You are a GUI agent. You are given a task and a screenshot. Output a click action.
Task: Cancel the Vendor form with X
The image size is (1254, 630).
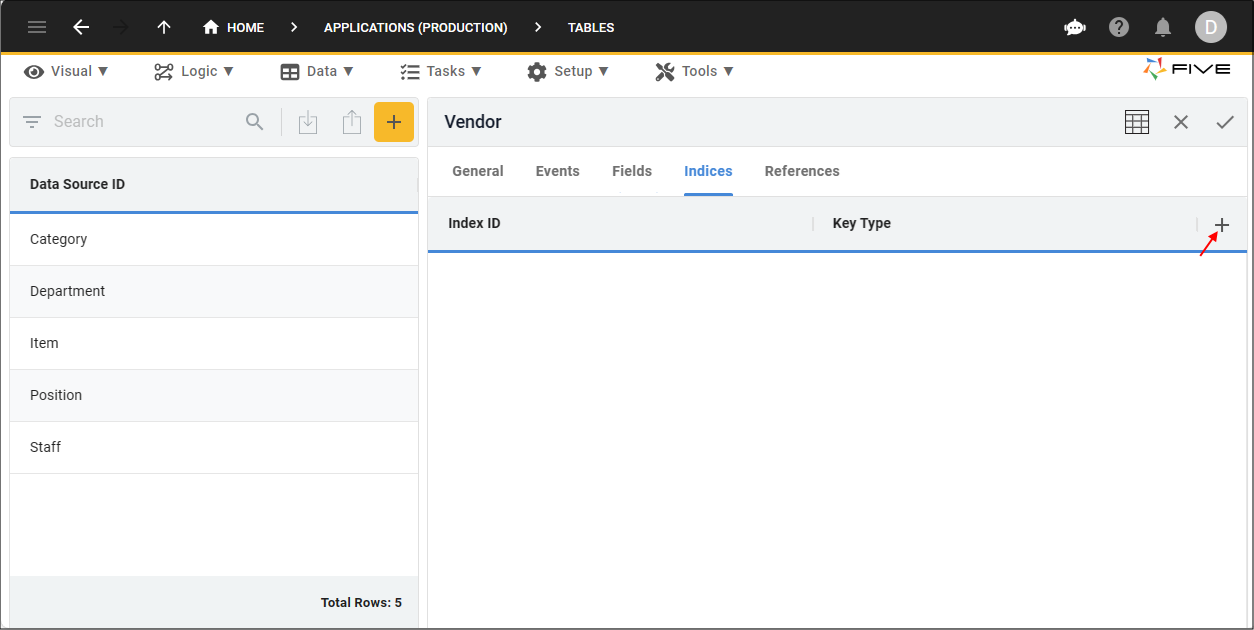click(x=1181, y=122)
